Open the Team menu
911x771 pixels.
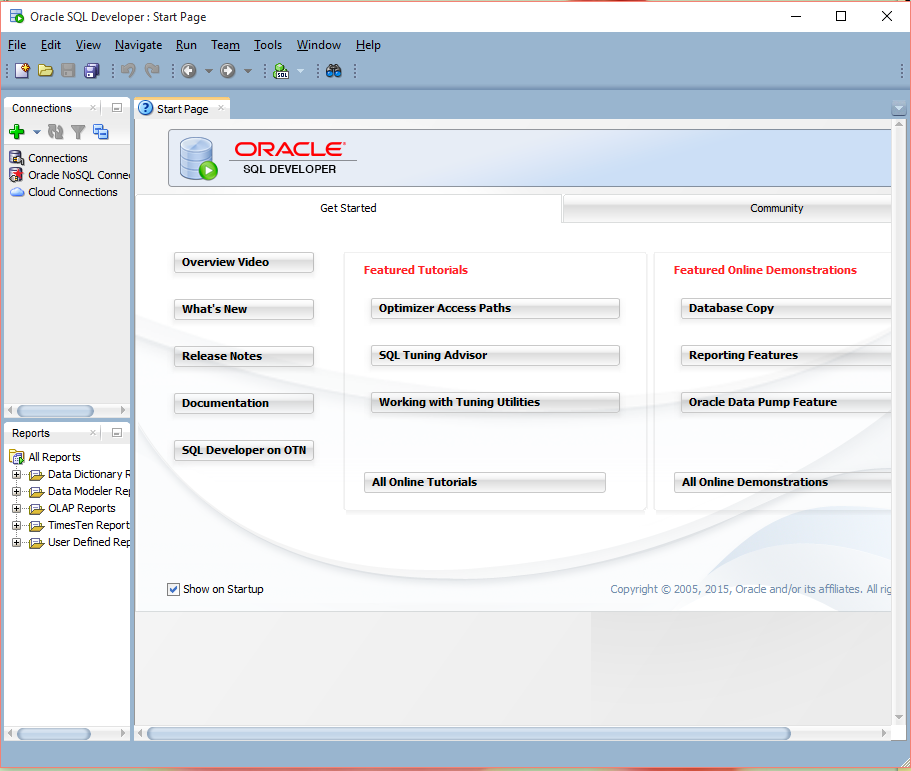tap(225, 45)
